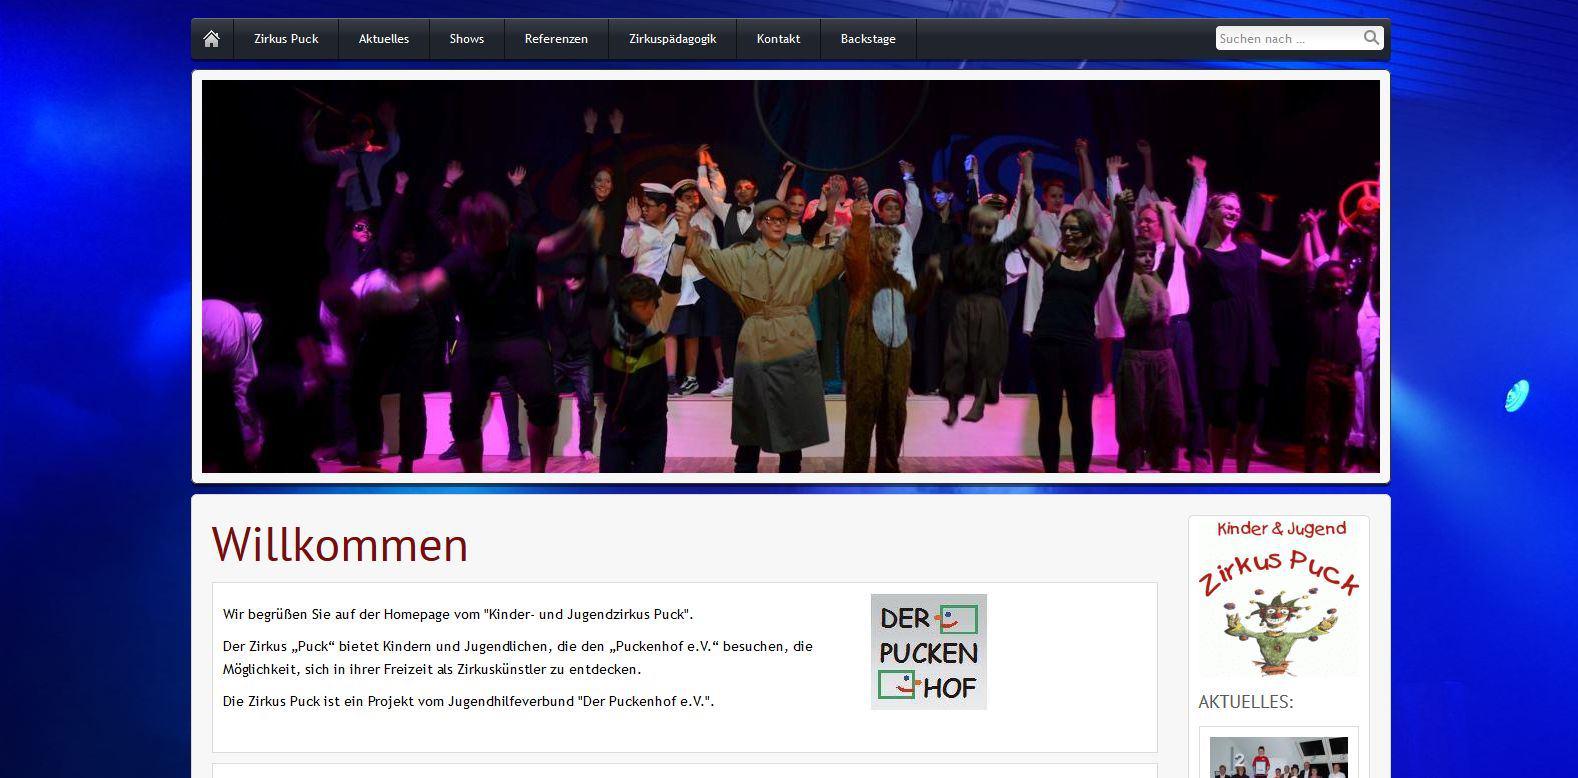Click Backstage in the navigation bar

(868, 39)
